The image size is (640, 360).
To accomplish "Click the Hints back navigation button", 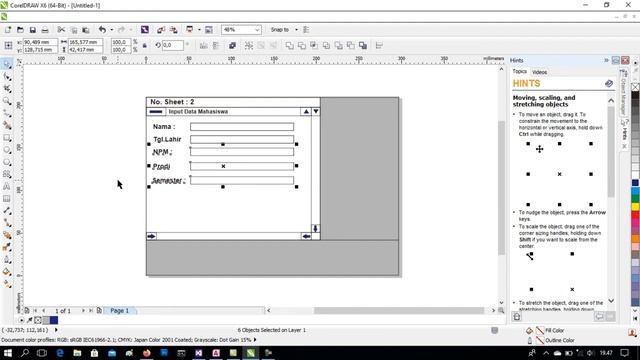I will pyautogui.click(x=599, y=316).
